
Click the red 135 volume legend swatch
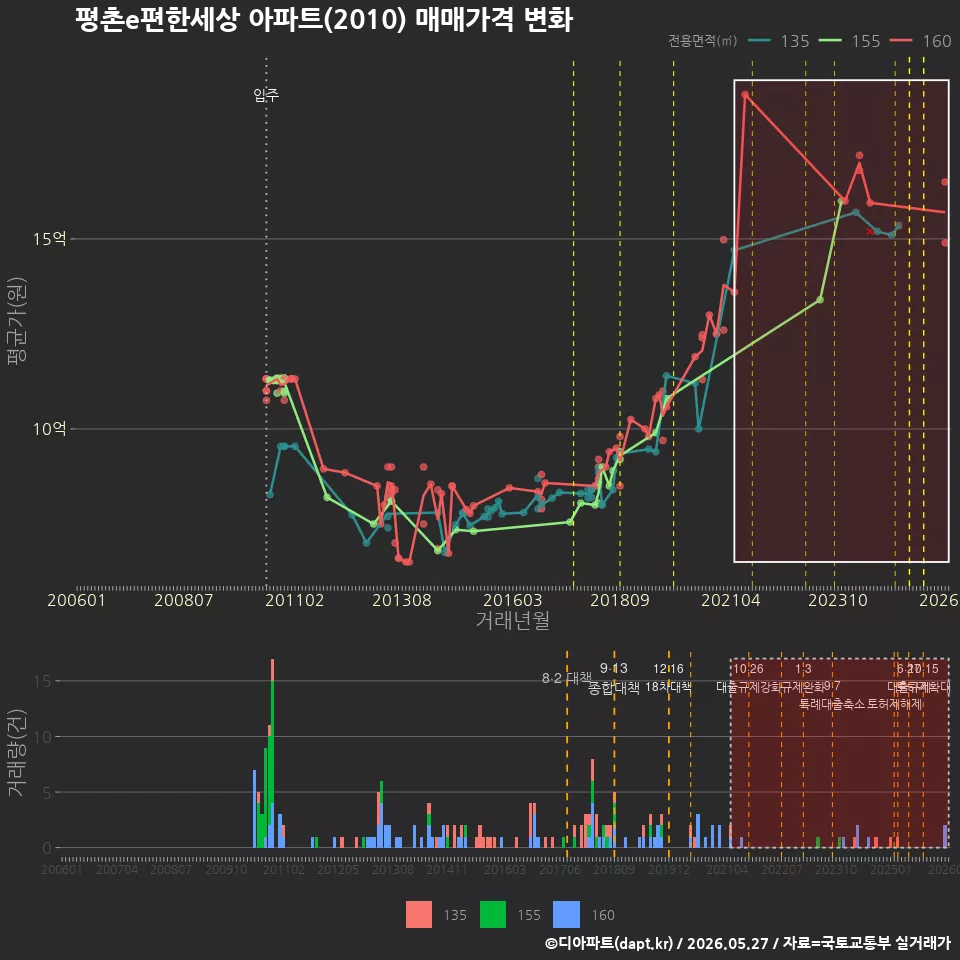click(x=419, y=915)
